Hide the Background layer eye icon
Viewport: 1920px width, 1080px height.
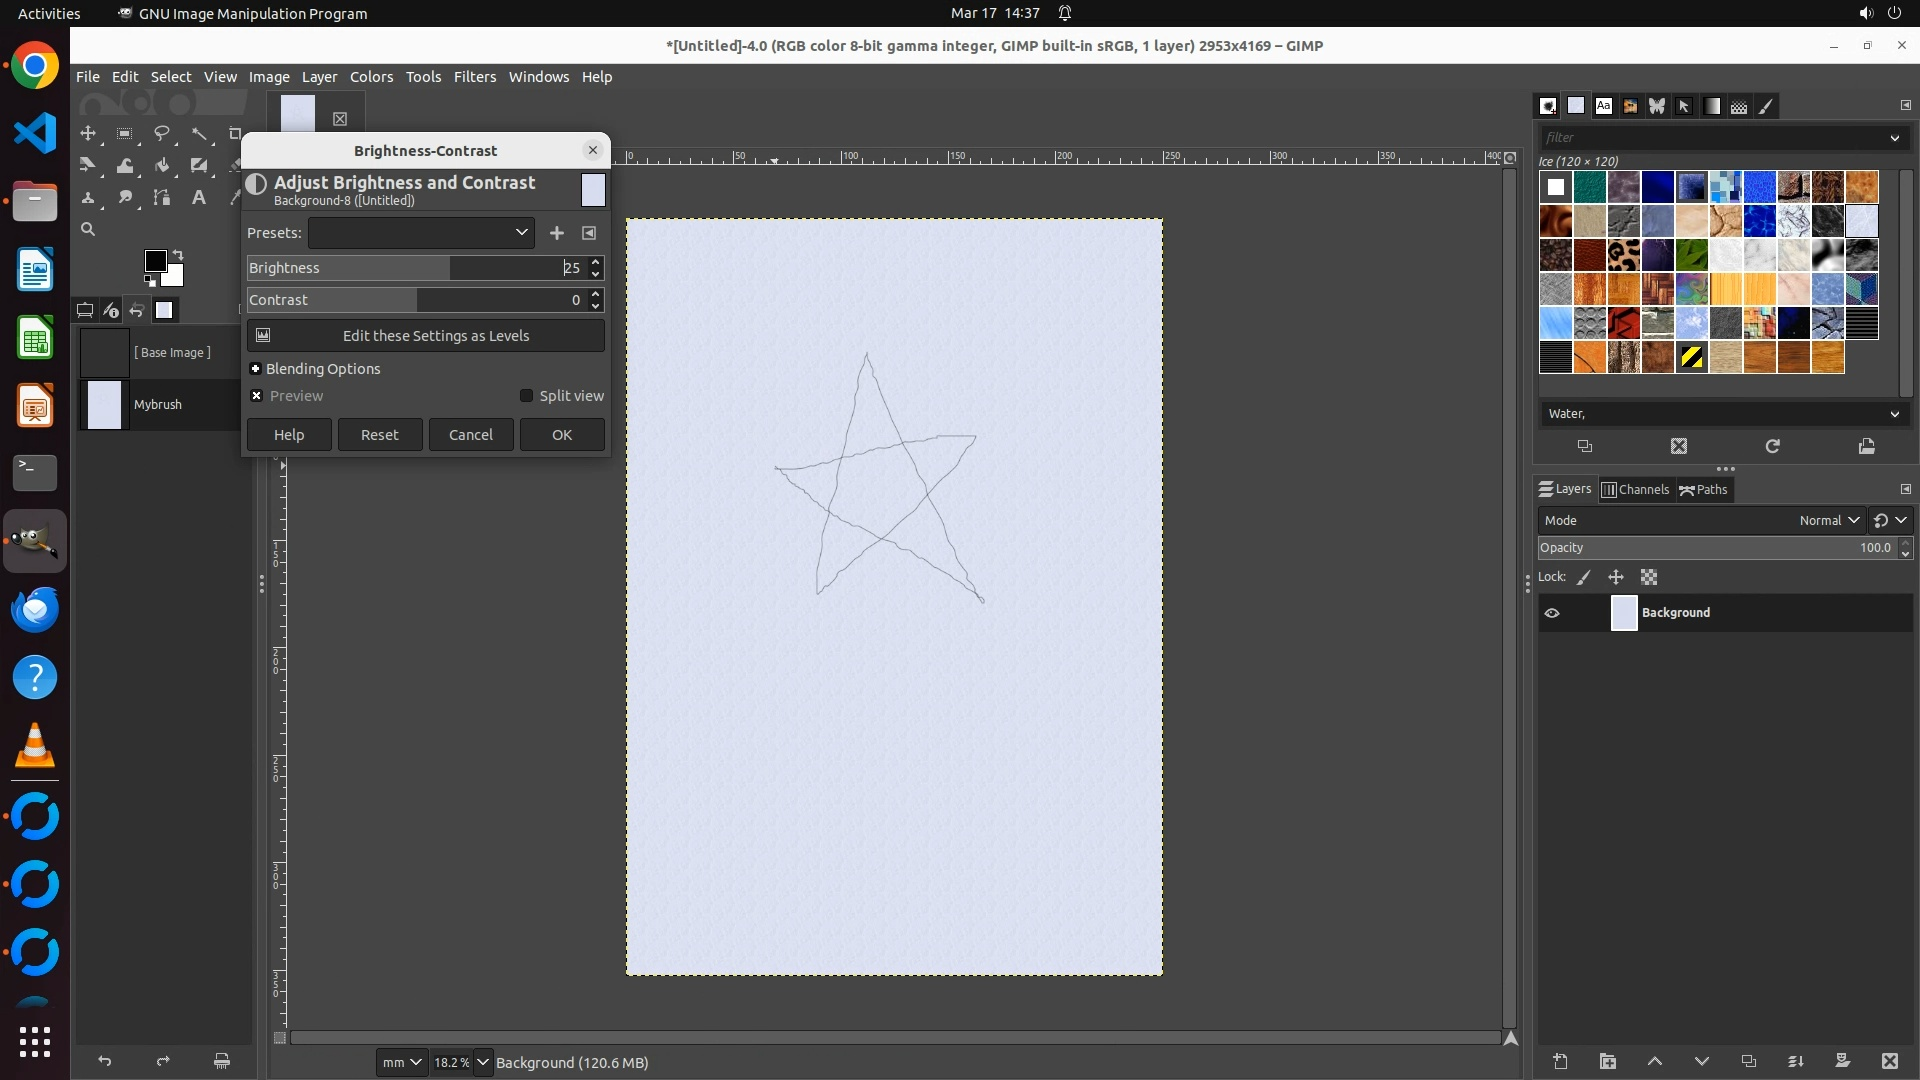point(1552,613)
